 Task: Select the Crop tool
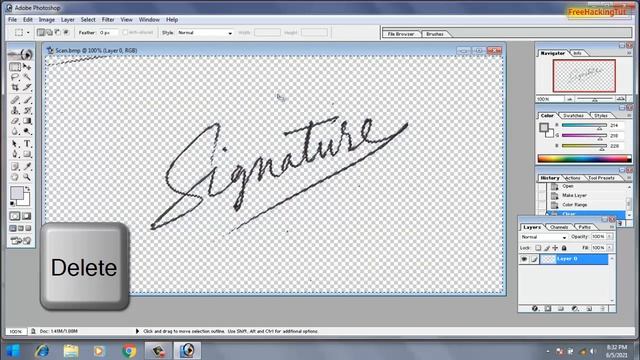[15, 87]
